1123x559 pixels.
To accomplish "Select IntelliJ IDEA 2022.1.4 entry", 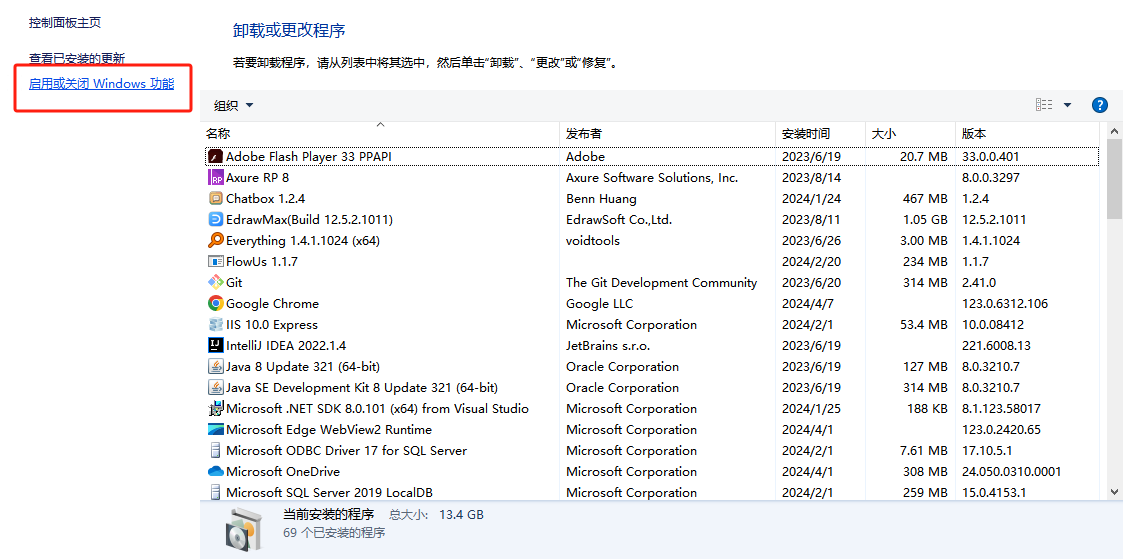I will pos(286,346).
